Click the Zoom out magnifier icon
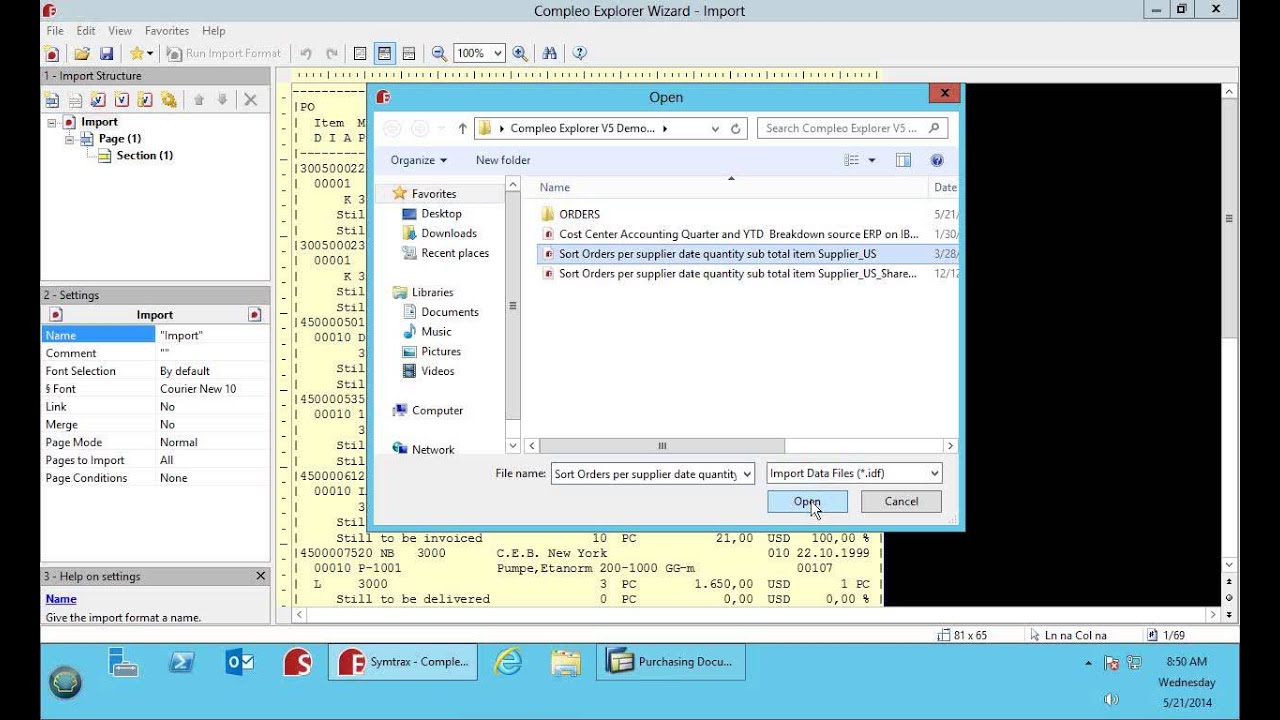This screenshot has width=1280, height=720. pyautogui.click(x=438, y=53)
